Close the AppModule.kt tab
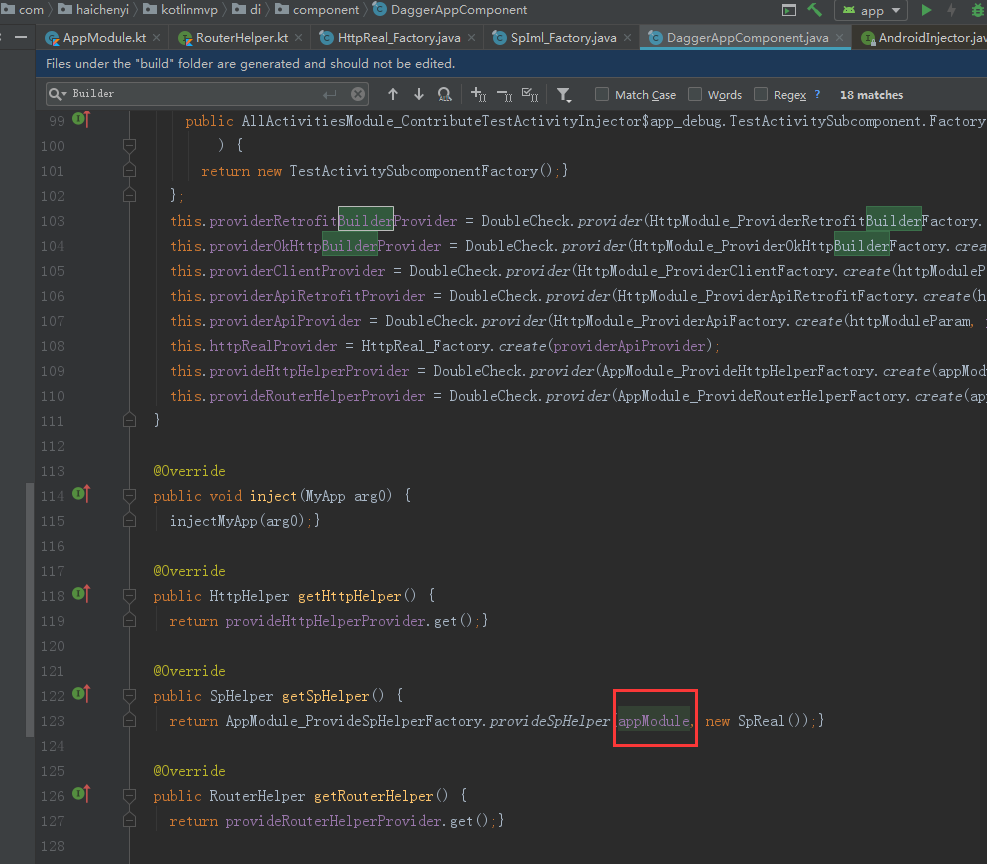 pyautogui.click(x=157, y=38)
